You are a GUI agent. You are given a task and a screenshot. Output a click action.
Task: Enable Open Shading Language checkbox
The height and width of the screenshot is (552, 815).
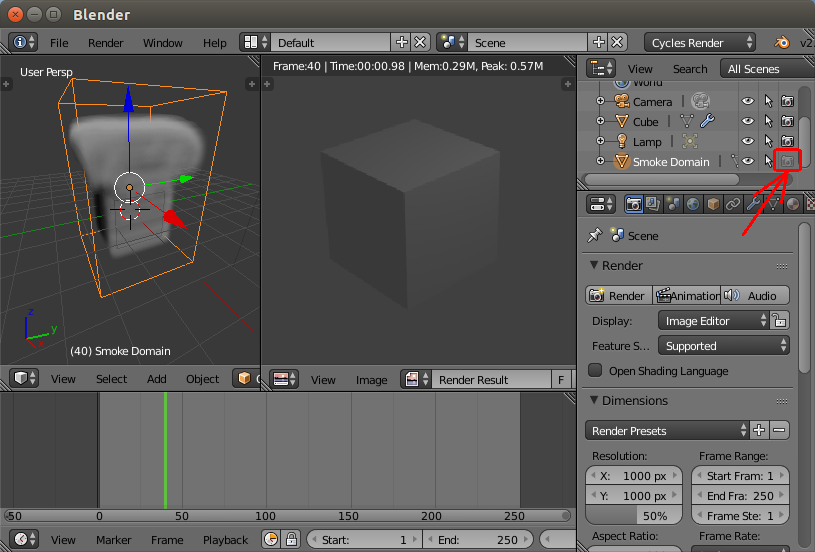[595, 370]
